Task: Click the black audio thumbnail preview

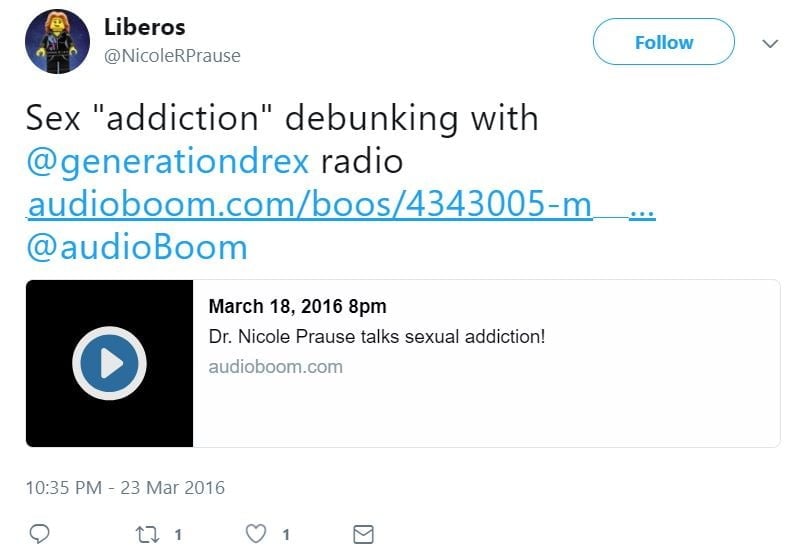Action: (109, 363)
